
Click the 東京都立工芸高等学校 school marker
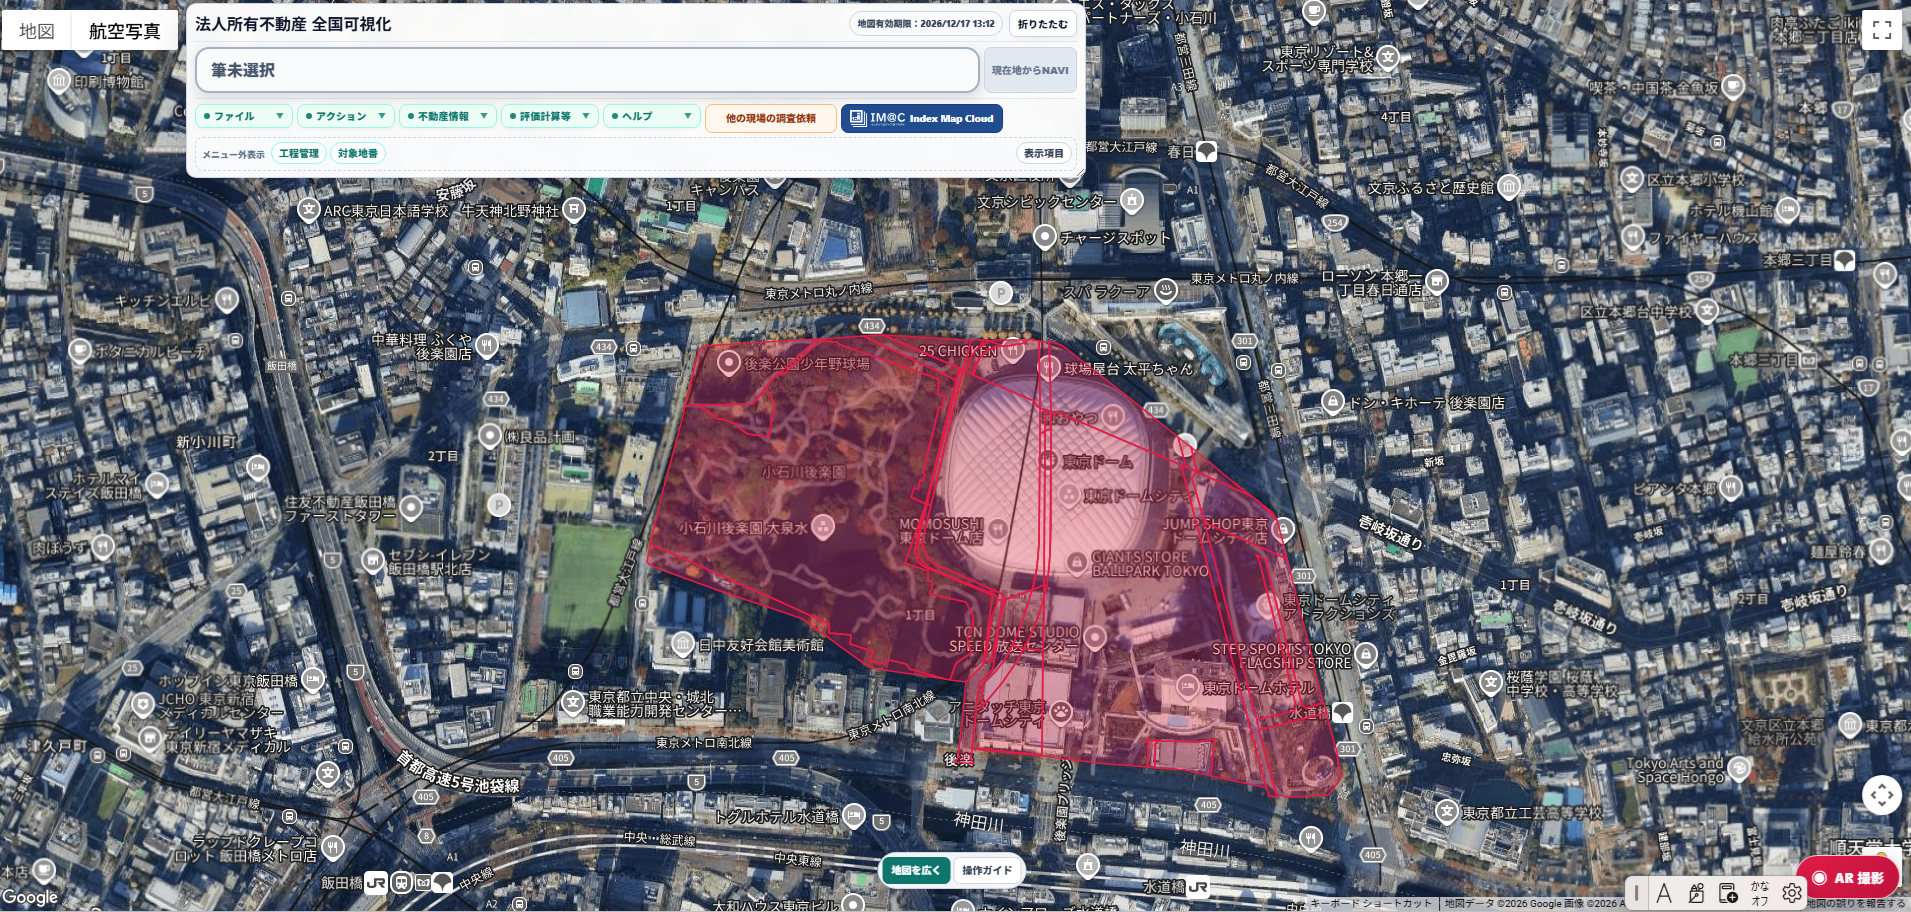[1446, 811]
